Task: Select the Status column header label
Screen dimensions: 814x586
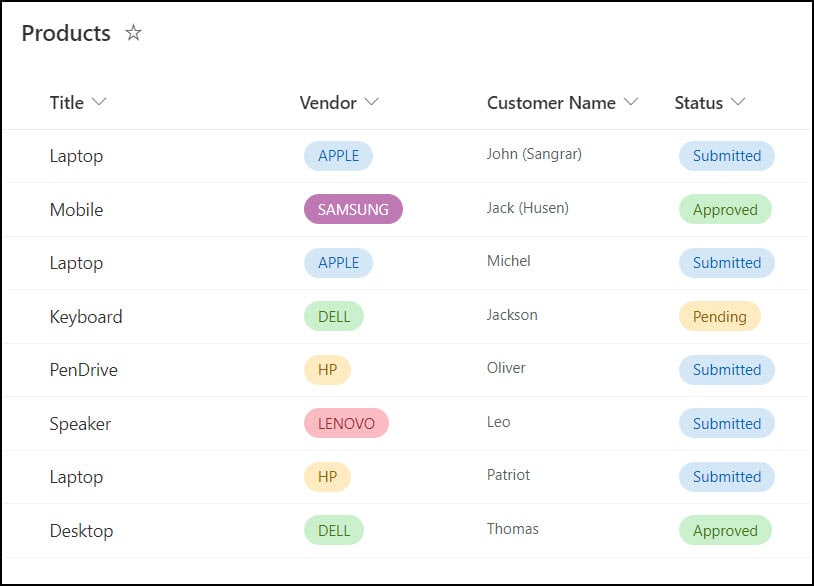Action: [x=699, y=102]
